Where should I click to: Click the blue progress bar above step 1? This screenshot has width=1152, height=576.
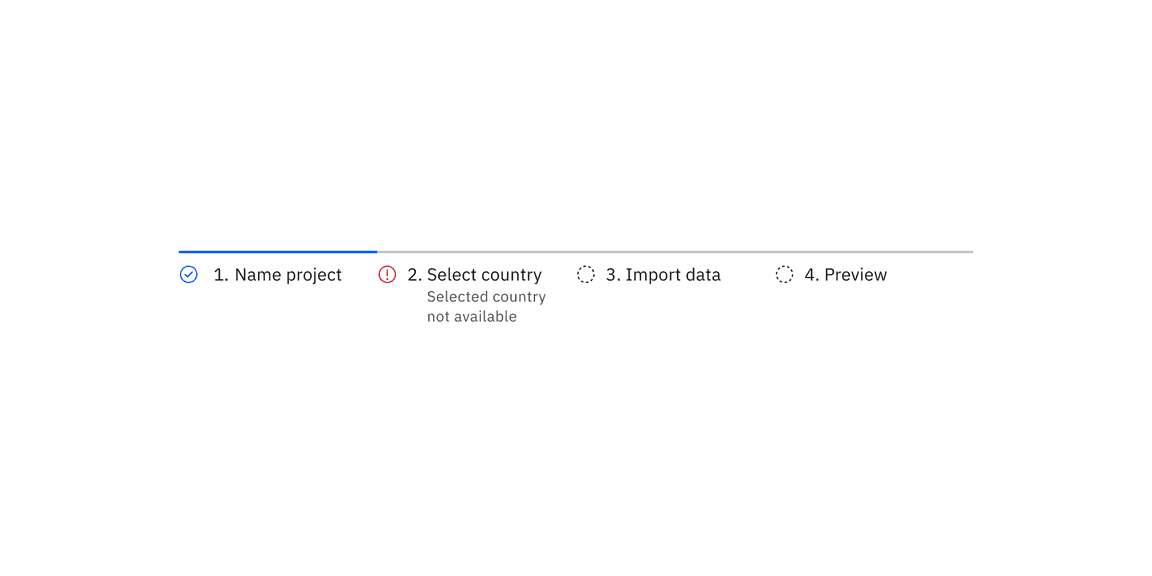coord(277,251)
